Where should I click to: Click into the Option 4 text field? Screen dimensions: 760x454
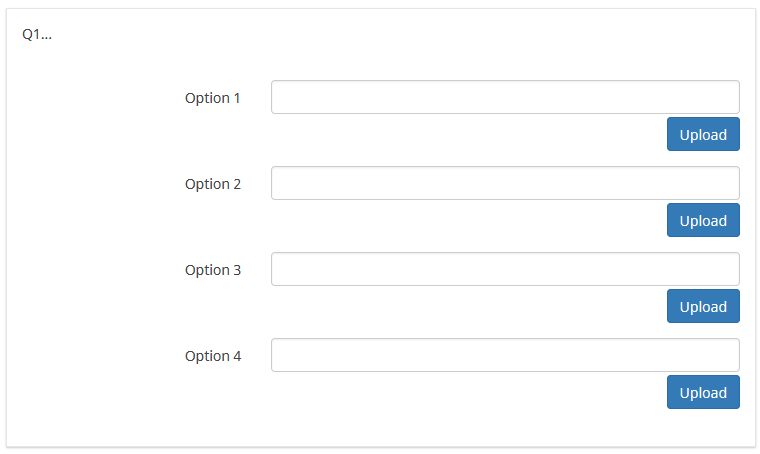(505, 355)
